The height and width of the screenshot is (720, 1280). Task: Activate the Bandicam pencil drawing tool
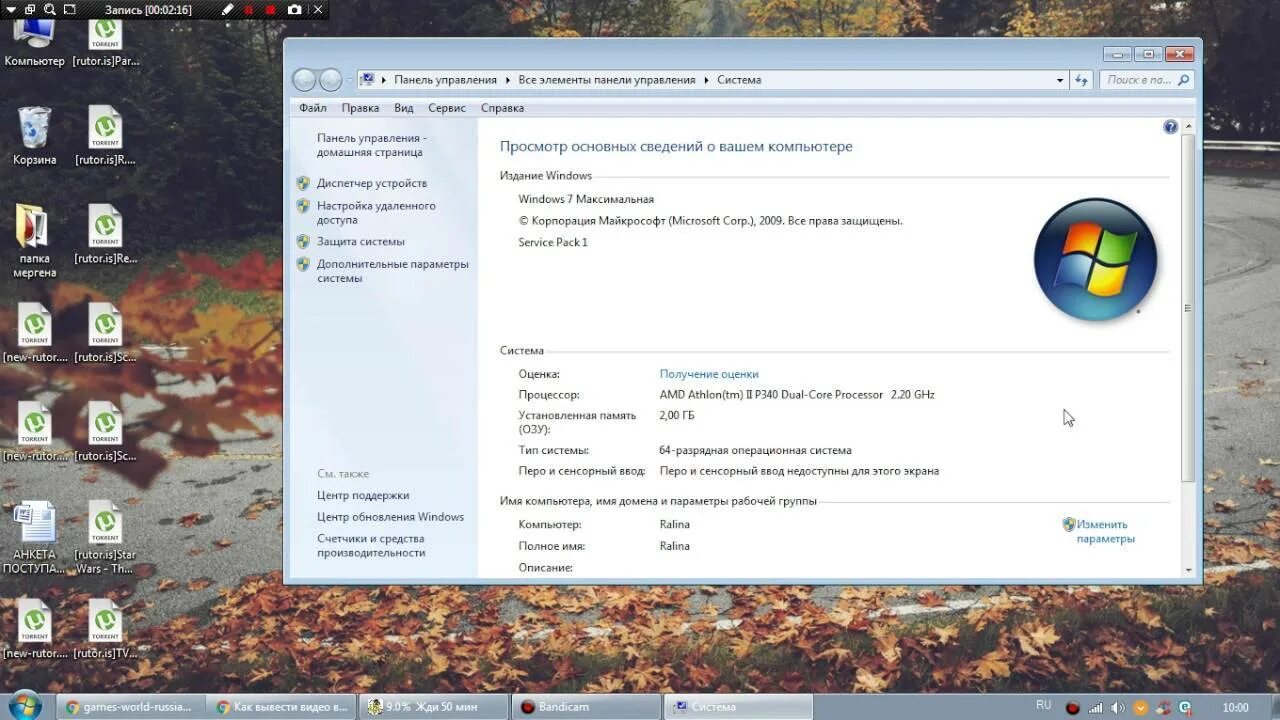click(227, 10)
